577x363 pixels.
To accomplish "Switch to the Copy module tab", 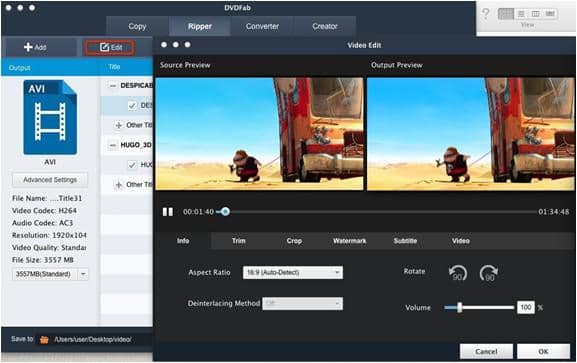I will click(x=137, y=27).
